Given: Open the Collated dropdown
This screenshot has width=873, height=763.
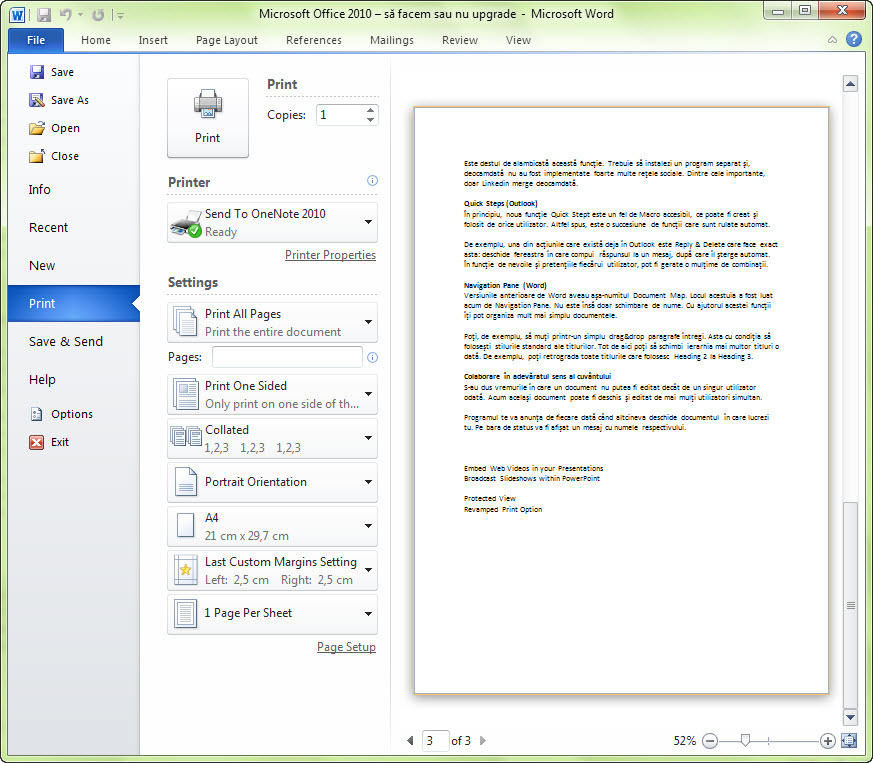Looking at the screenshot, I should [x=272, y=438].
